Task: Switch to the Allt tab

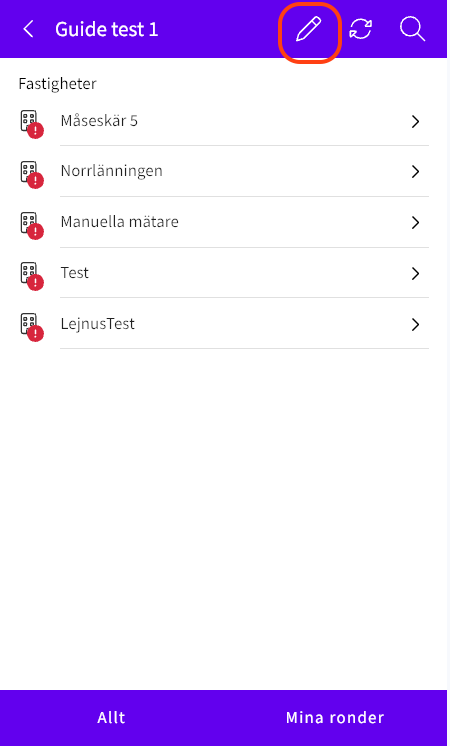Action: pyautogui.click(x=111, y=717)
